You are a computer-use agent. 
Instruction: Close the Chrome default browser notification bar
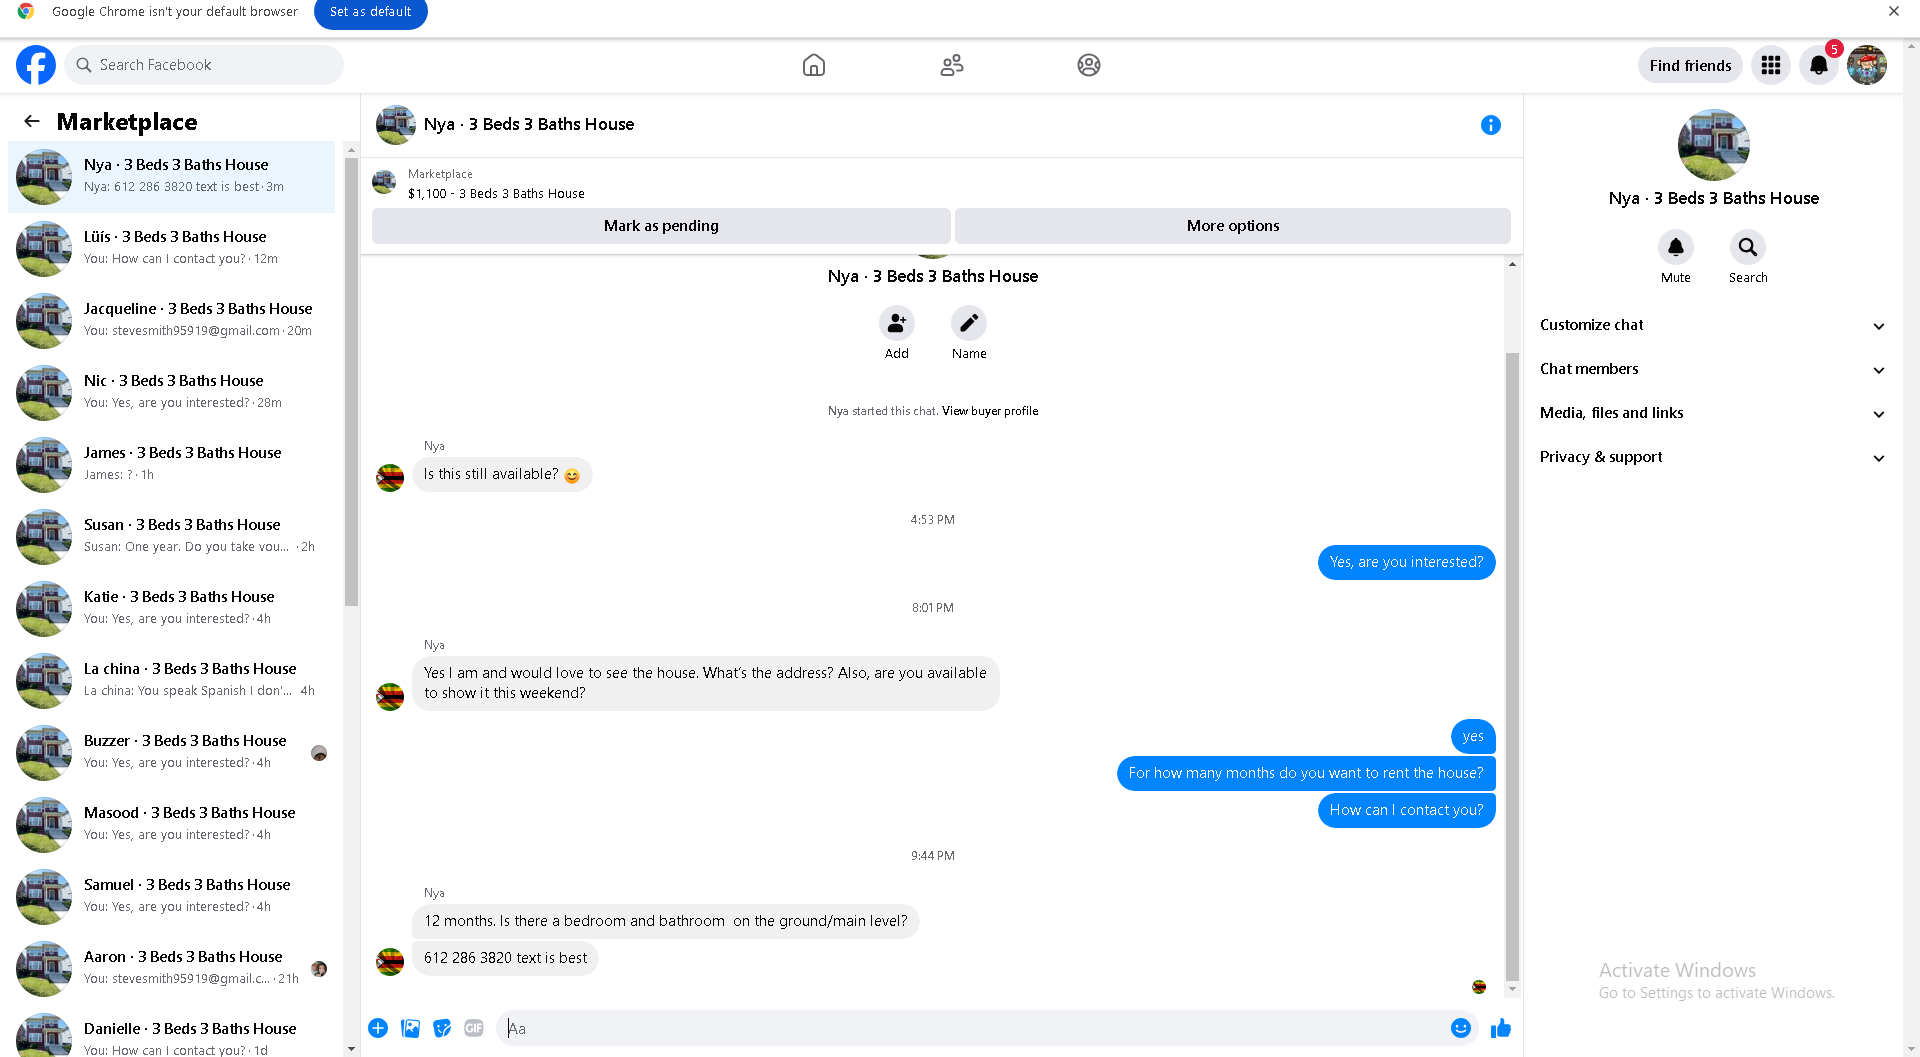[x=1894, y=12]
